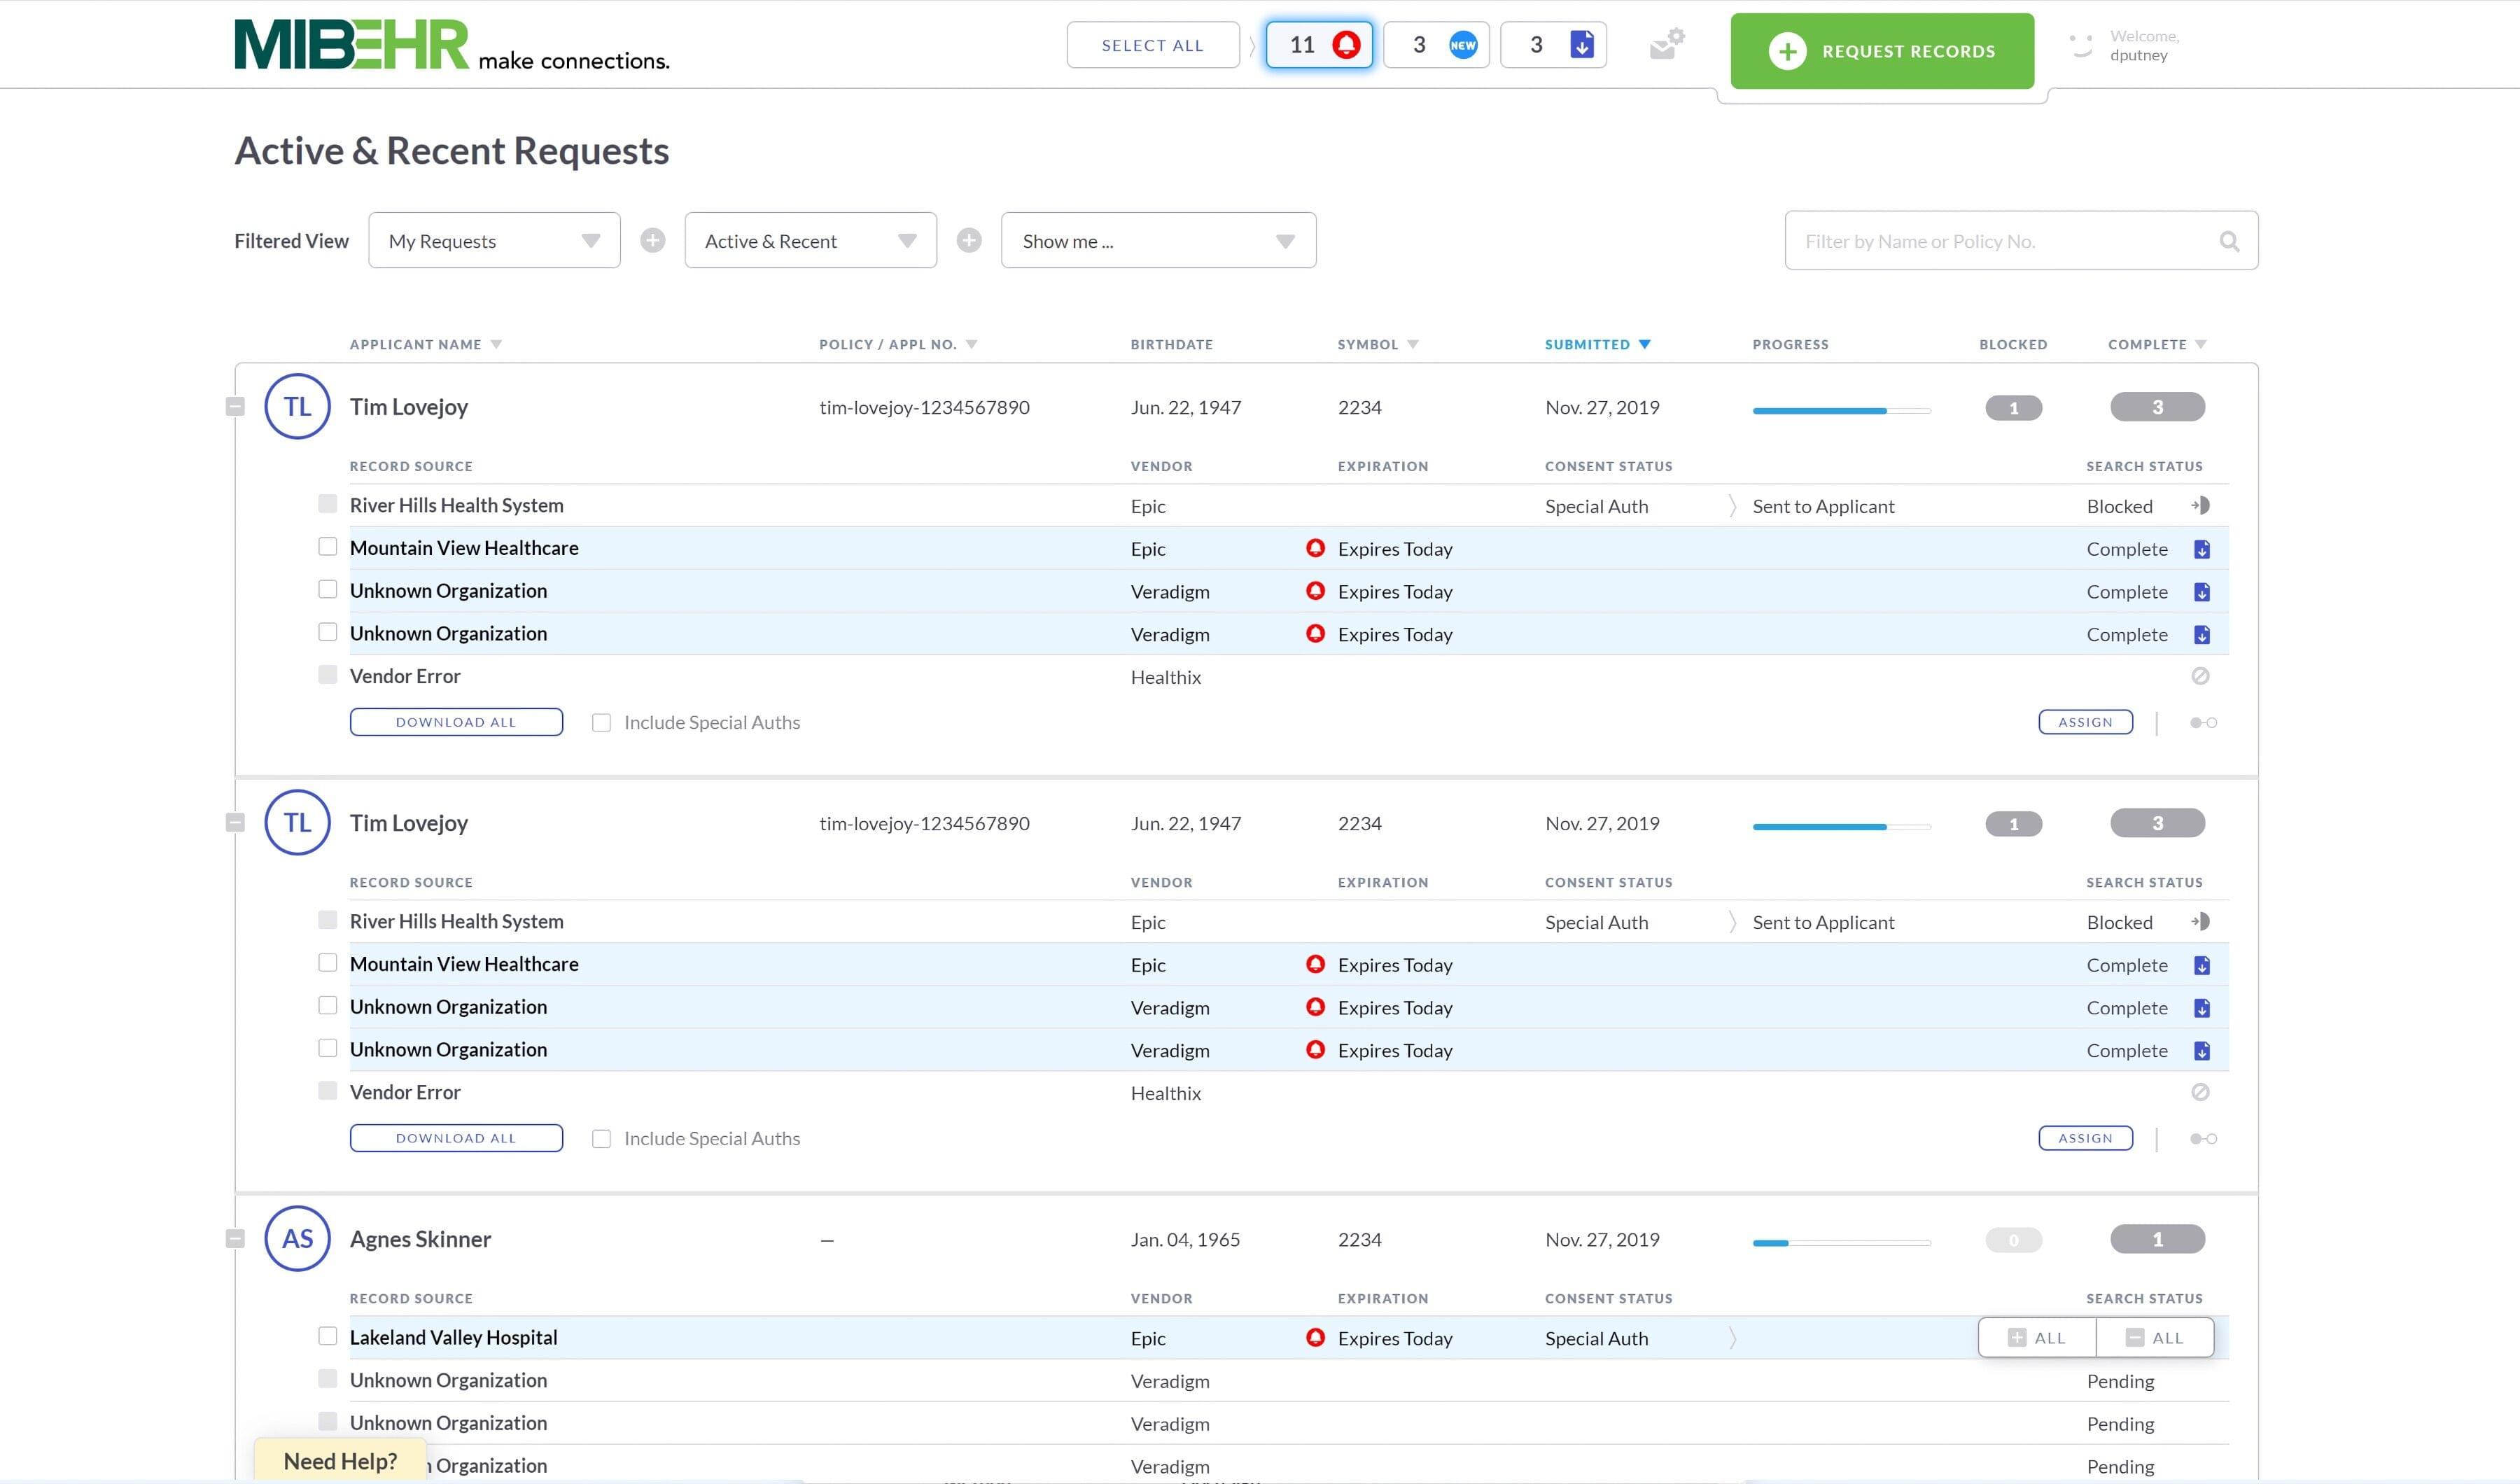This screenshot has height=1484, width=2520.
Task: Click the search magnifier icon in filter box
Action: click(2229, 241)
